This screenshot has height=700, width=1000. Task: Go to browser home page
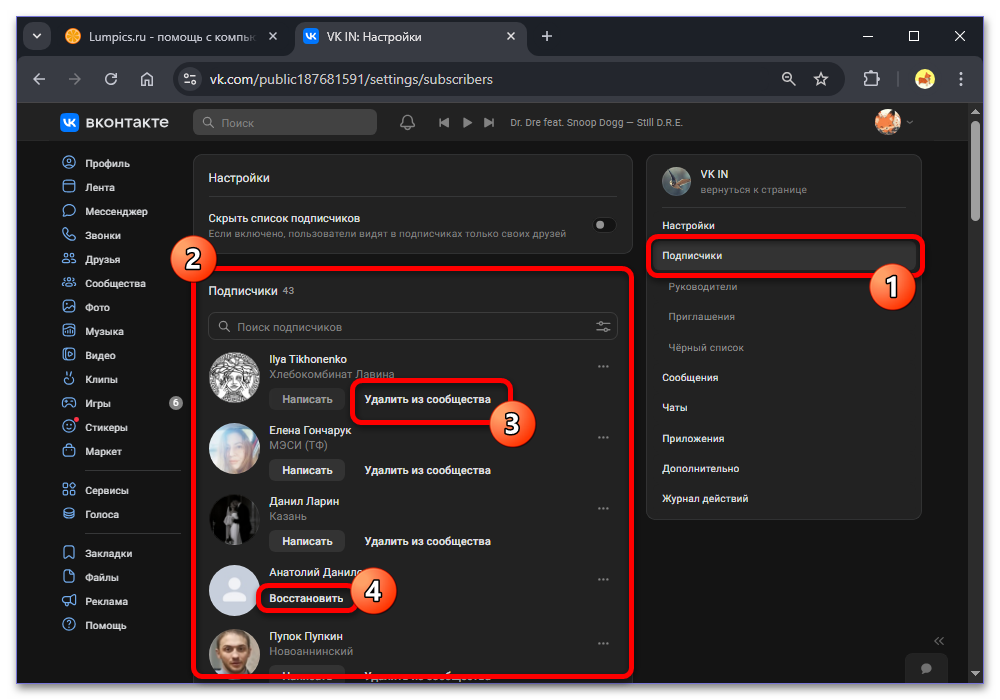(x=147, y=79)
